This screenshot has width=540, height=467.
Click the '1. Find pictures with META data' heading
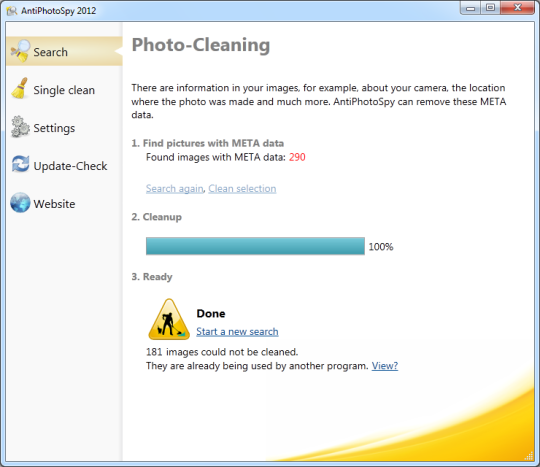click(x=208, y=143)
